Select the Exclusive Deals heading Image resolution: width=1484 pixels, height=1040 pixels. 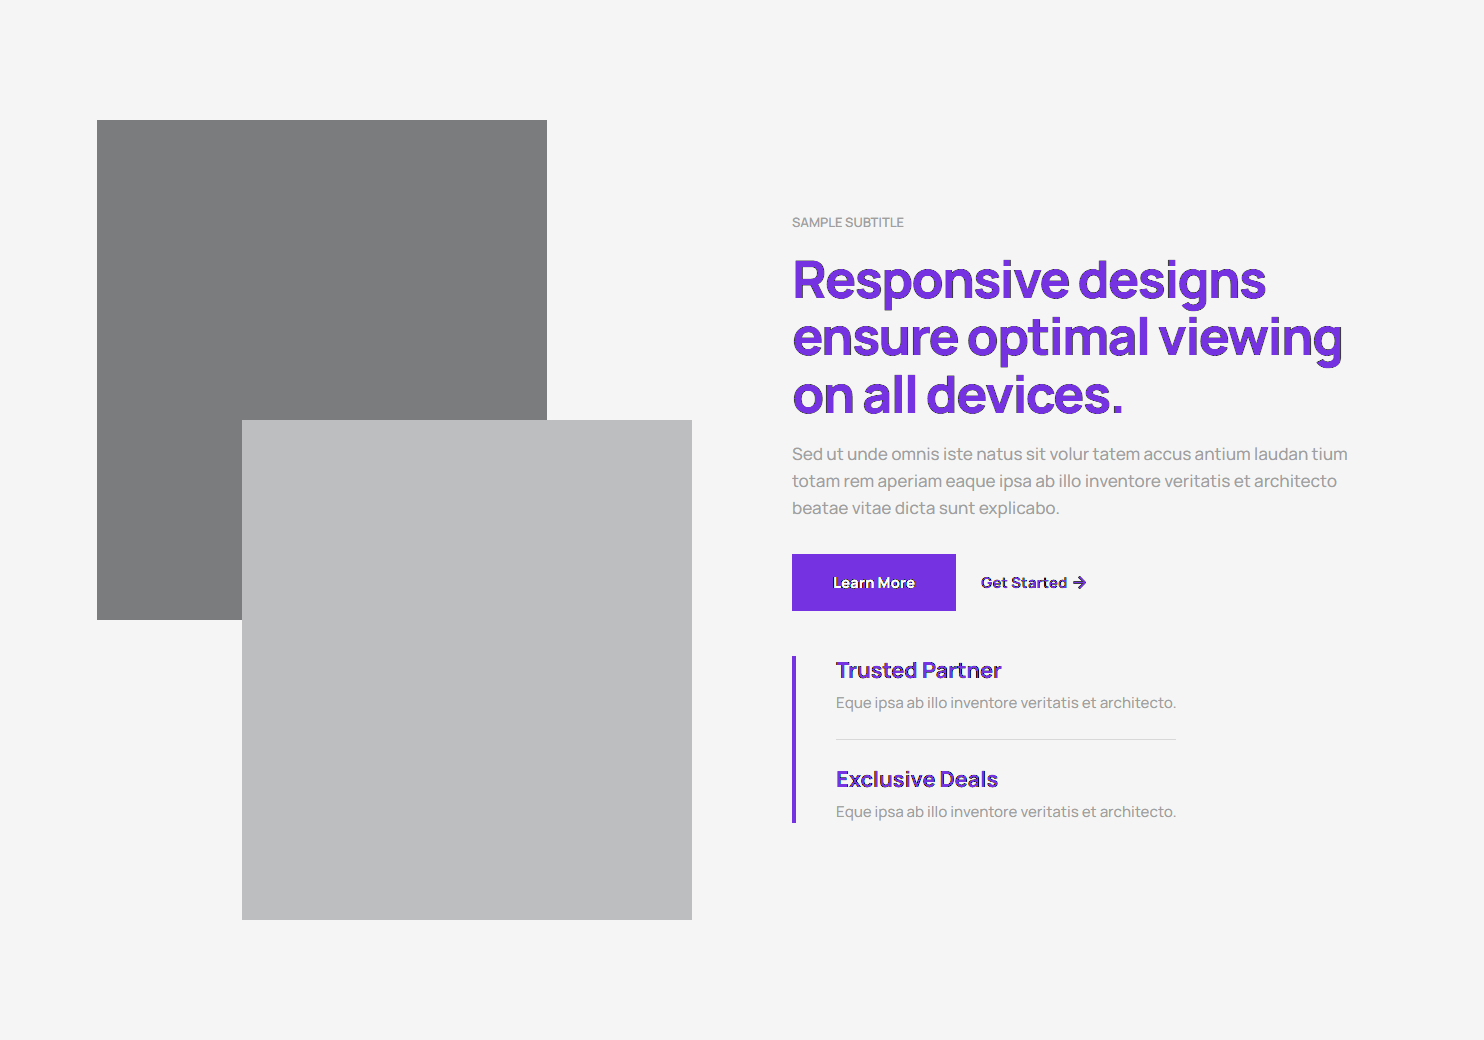(x=916, y=779)
